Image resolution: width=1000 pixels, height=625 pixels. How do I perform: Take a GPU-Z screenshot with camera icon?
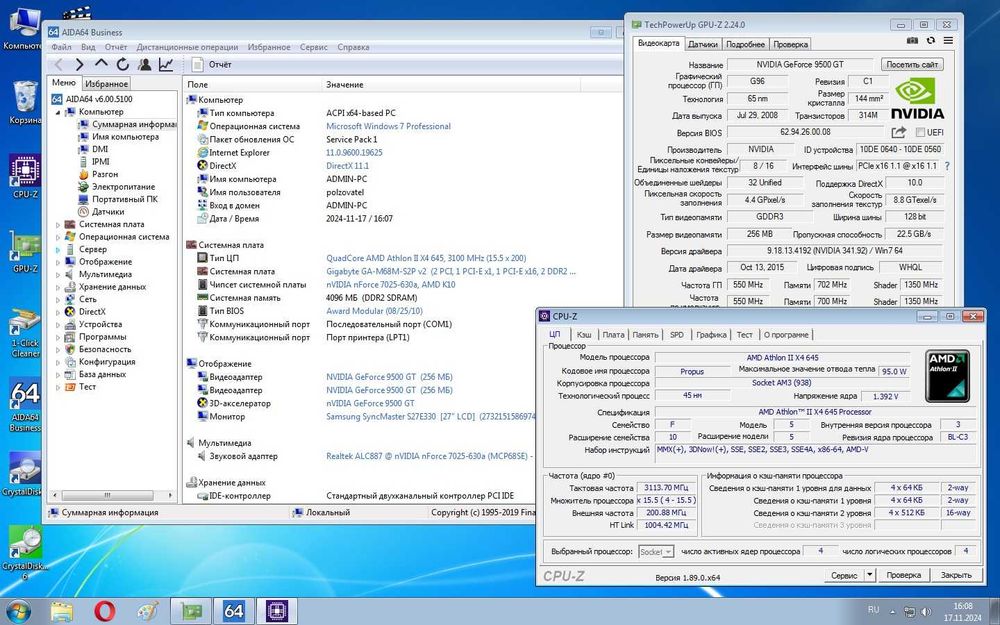pos(913,41)
